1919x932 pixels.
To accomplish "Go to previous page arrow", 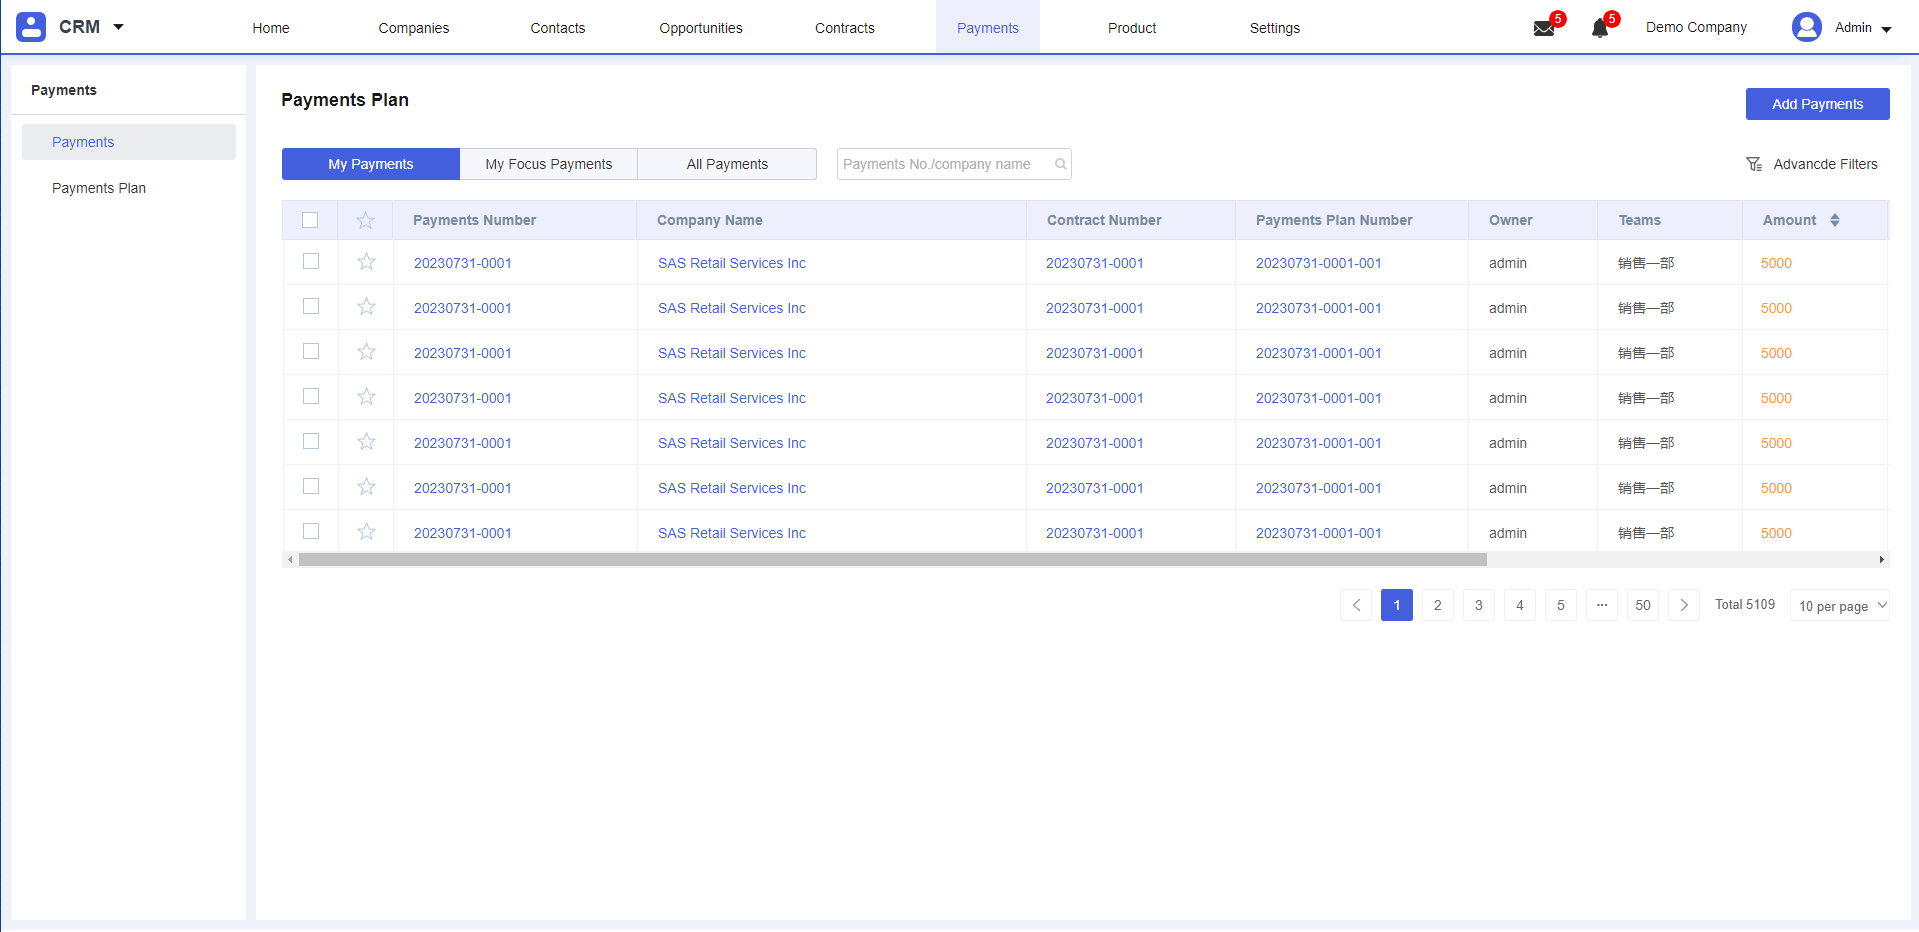I will point(1356,605).
